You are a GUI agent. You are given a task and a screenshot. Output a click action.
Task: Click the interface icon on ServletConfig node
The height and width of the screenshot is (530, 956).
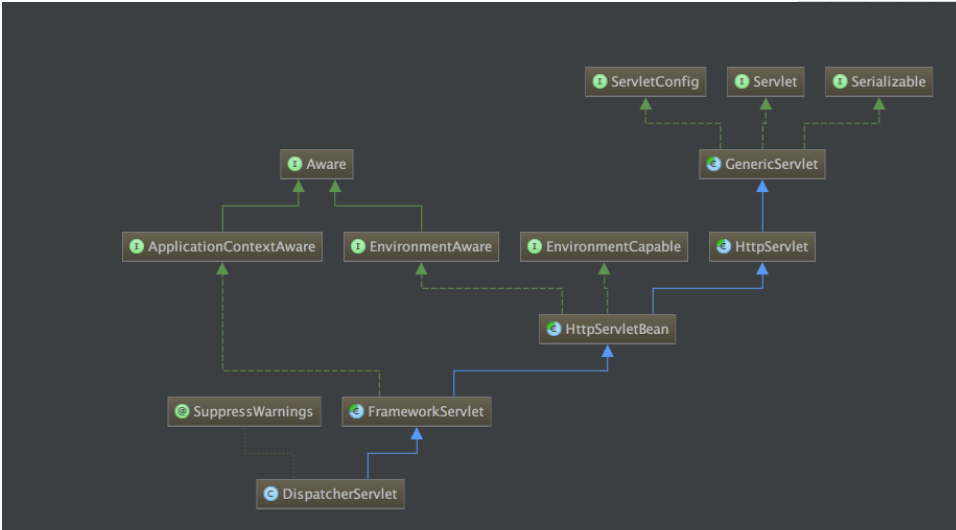click(600, 82)
